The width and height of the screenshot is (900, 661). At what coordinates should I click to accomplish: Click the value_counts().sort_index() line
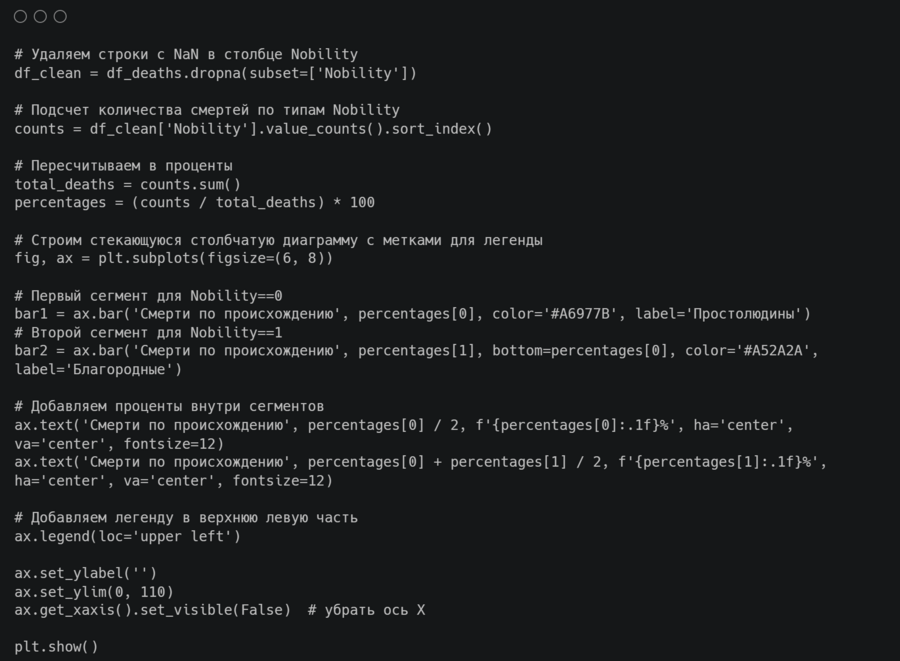point(253,129)
